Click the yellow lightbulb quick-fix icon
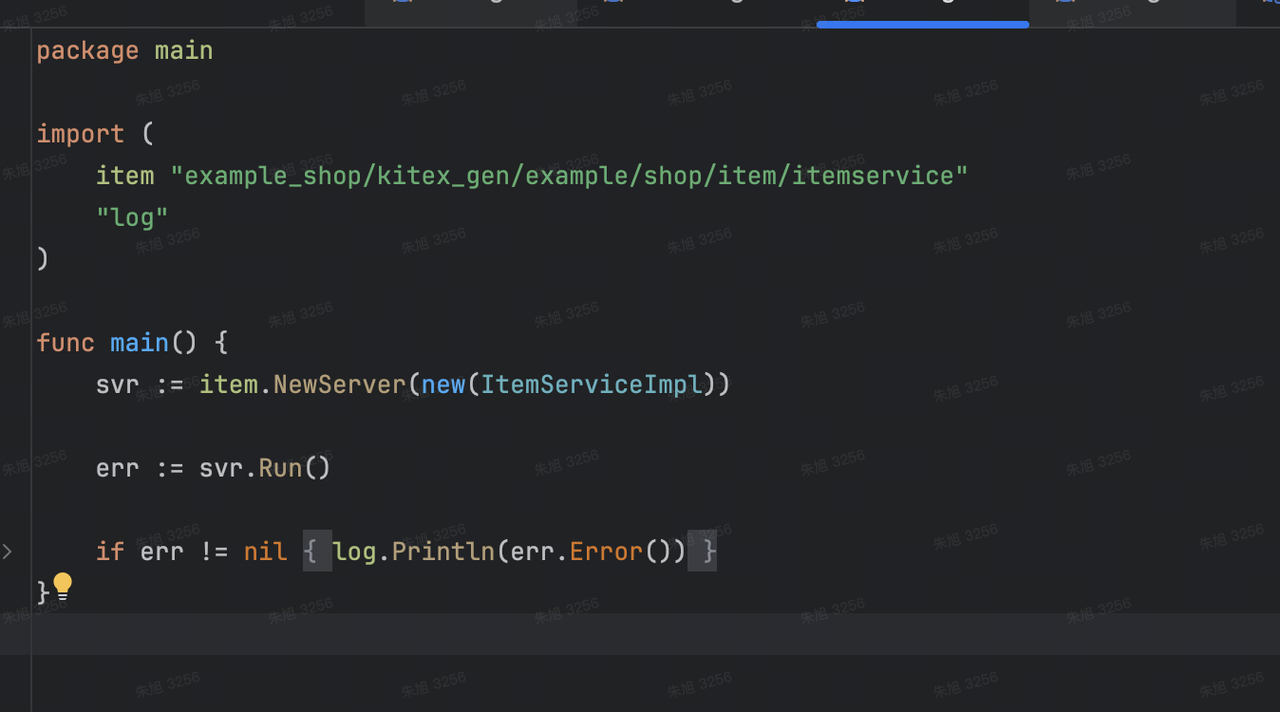 63,587
